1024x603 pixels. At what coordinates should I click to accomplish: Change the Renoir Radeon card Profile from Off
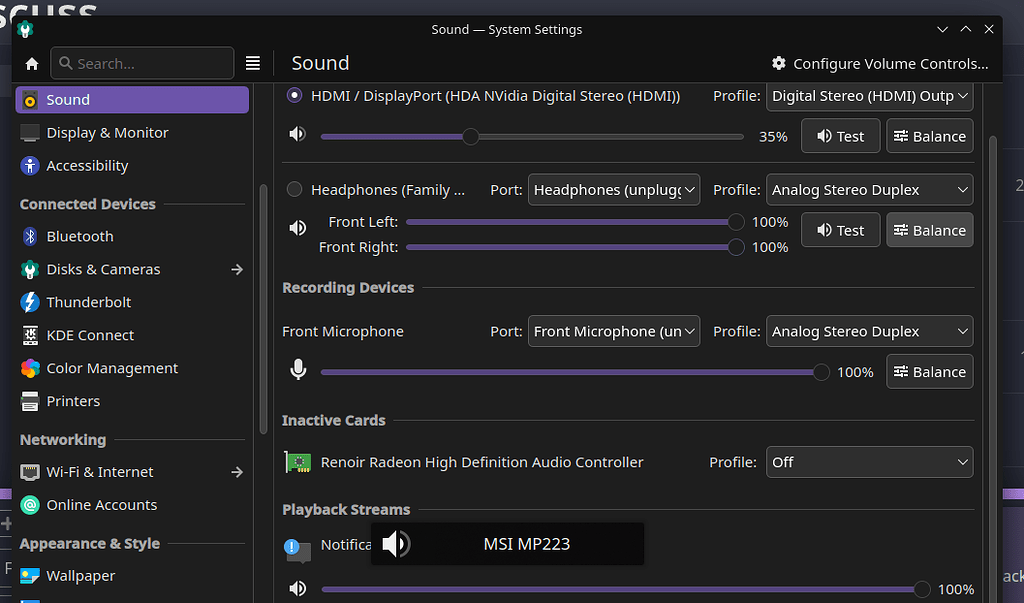coord(869,462)
